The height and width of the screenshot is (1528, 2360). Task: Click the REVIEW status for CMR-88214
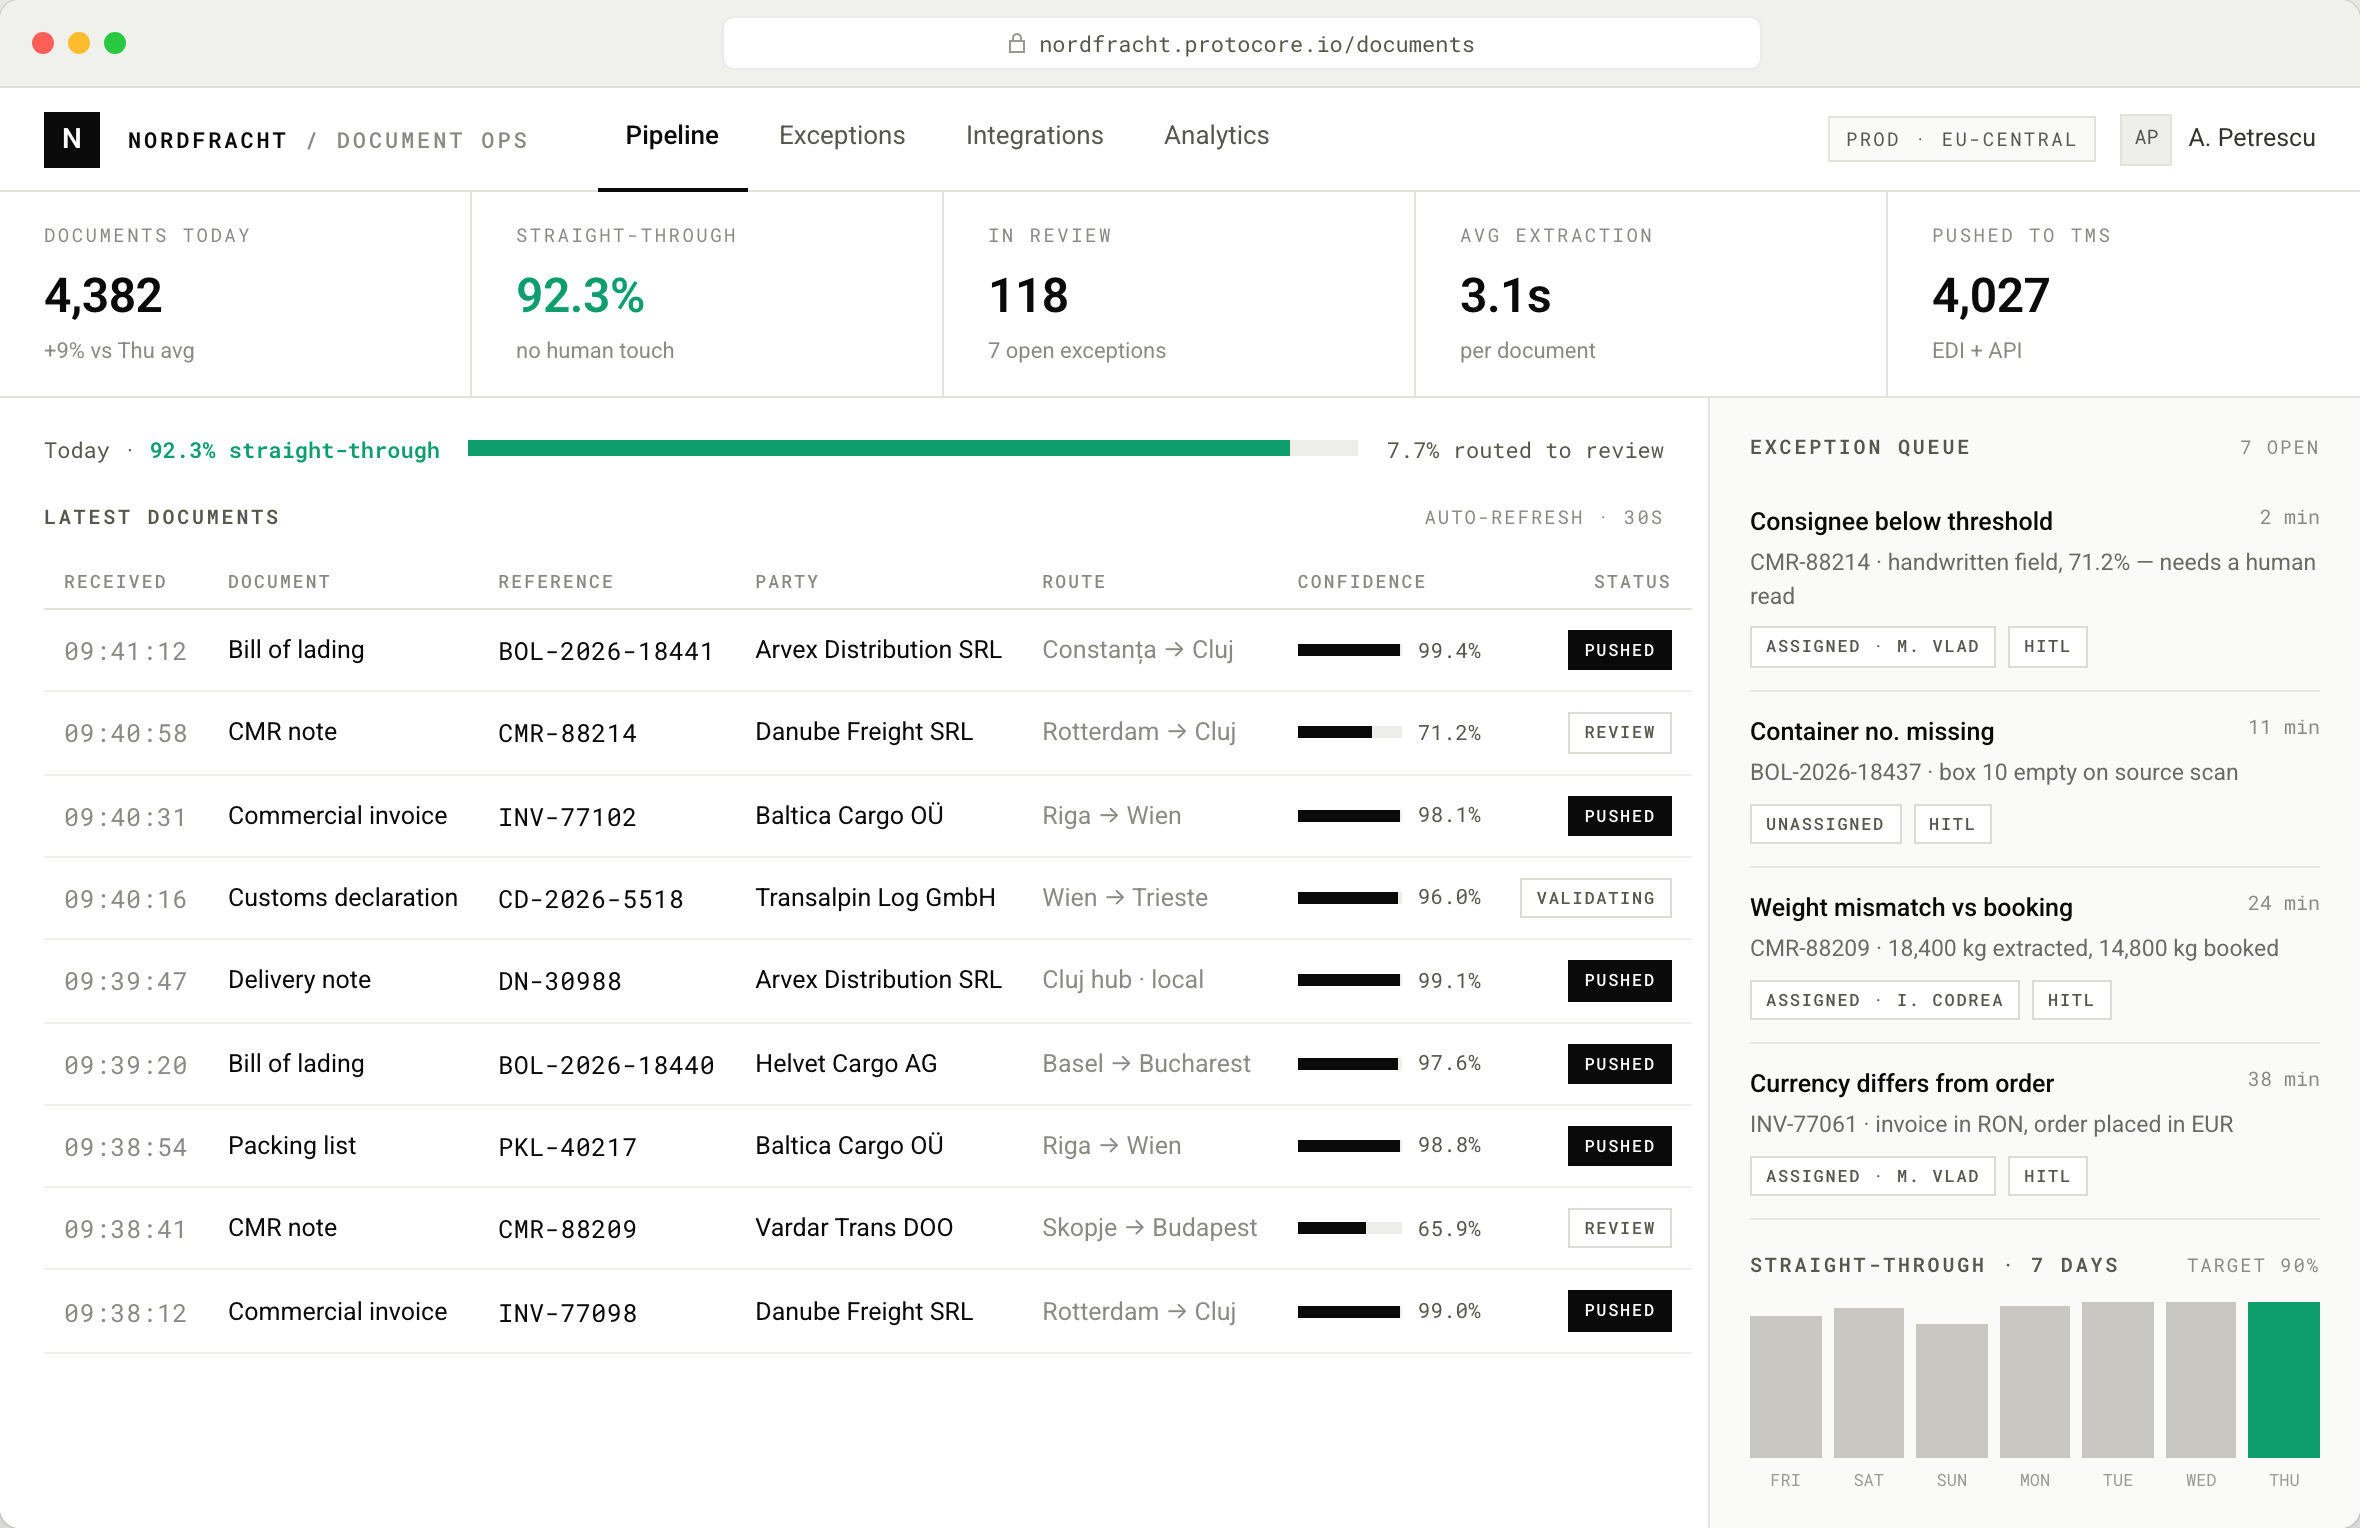point(1619,733)
